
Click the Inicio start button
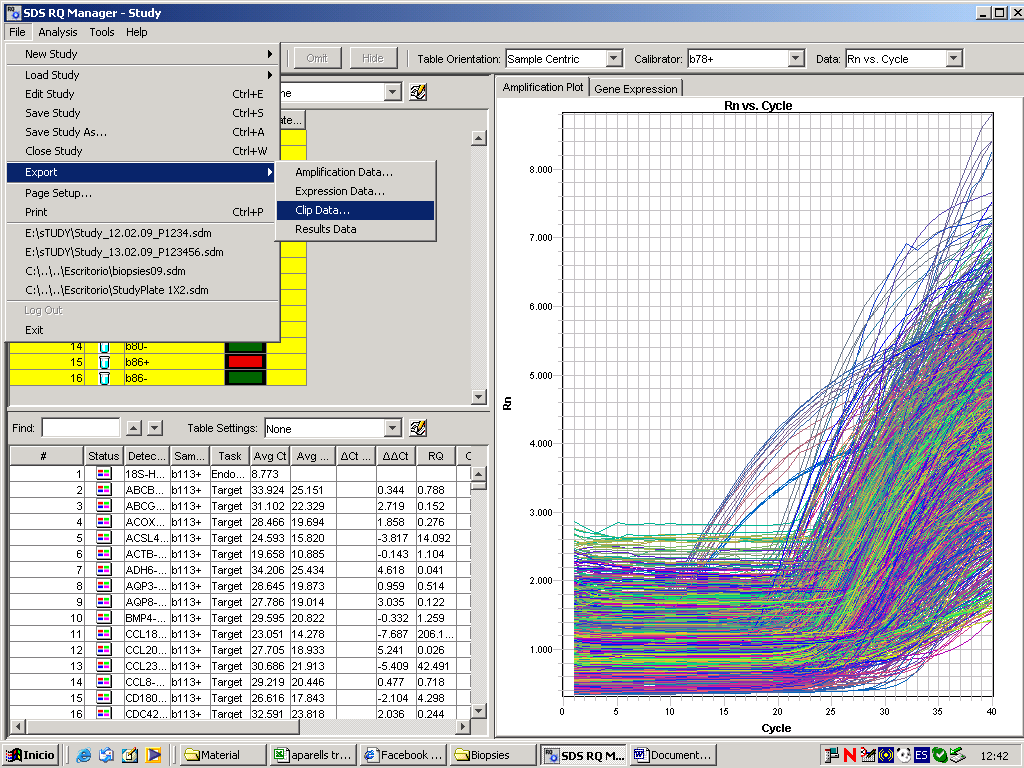31,755
